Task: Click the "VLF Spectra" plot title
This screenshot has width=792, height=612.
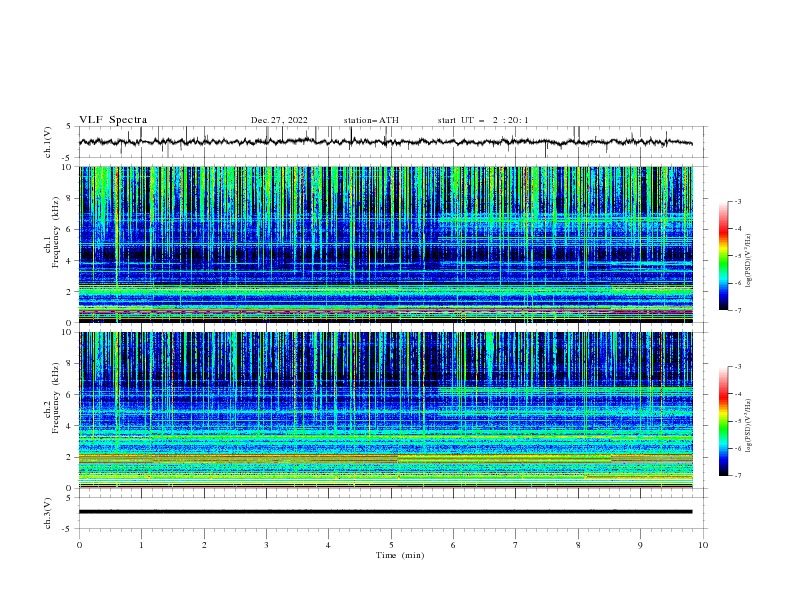Action: tap(113, 120)
